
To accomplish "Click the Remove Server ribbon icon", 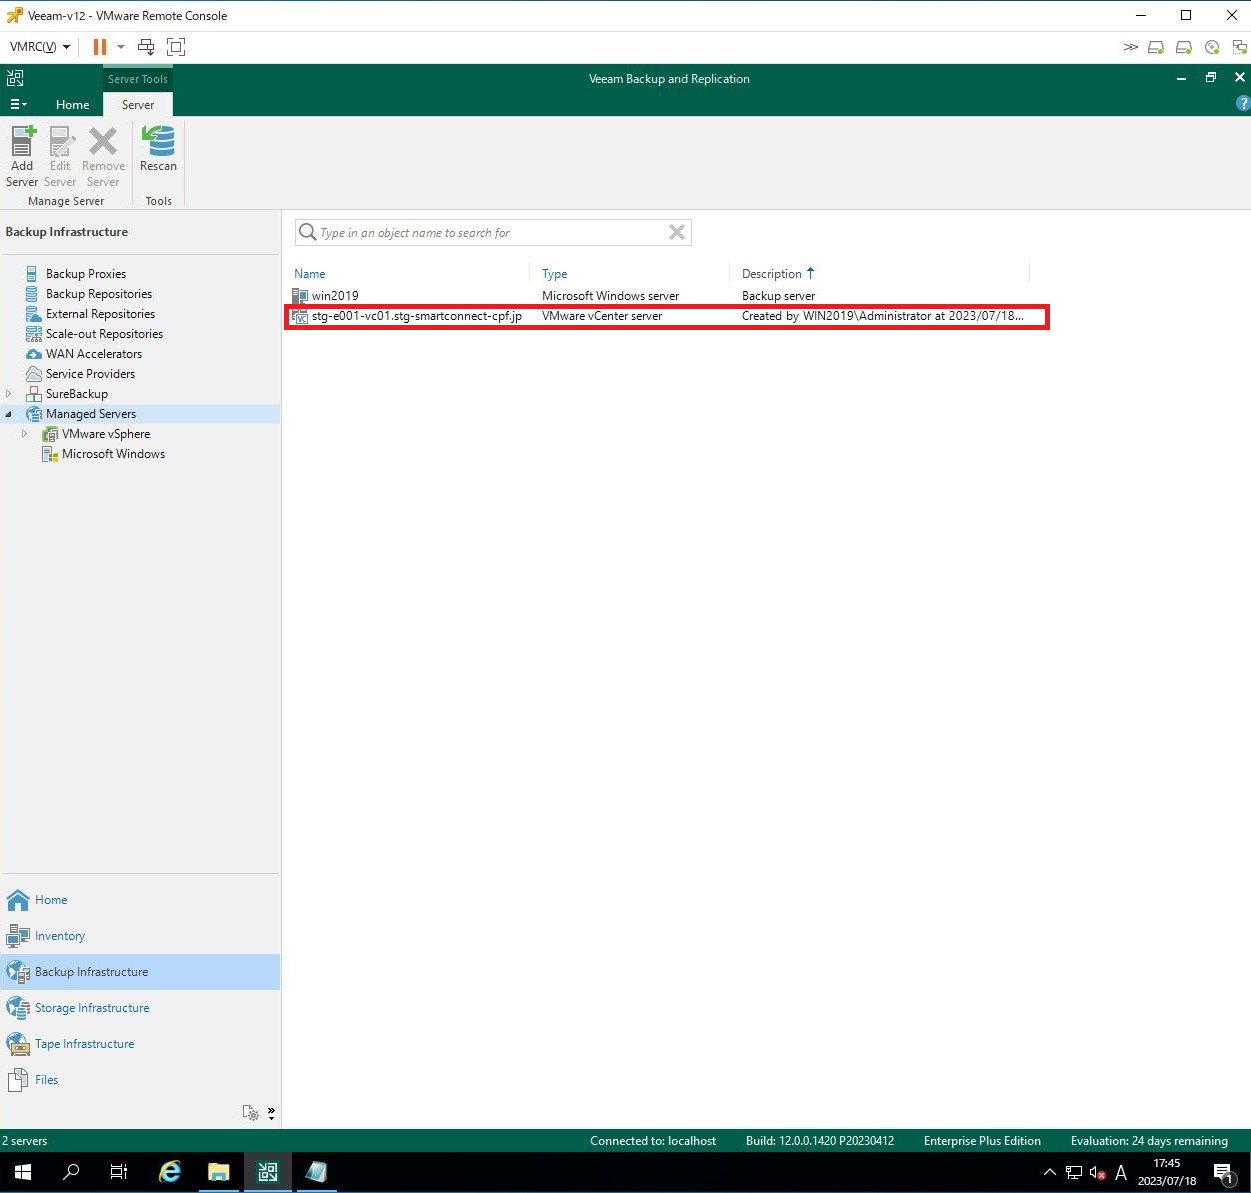I will 103,157.
